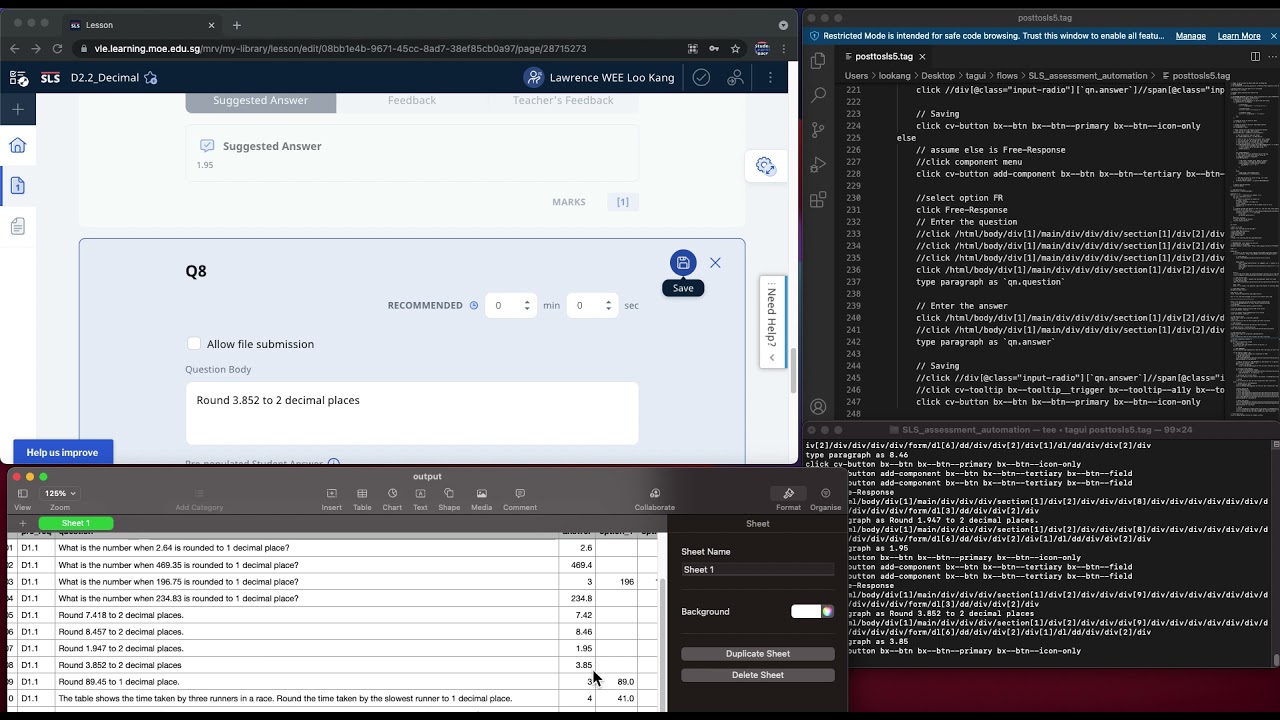Open VS Code Source Control icon
This screenshot has width=1280, height=720.
pyautogui.click(x=818, y=129)
